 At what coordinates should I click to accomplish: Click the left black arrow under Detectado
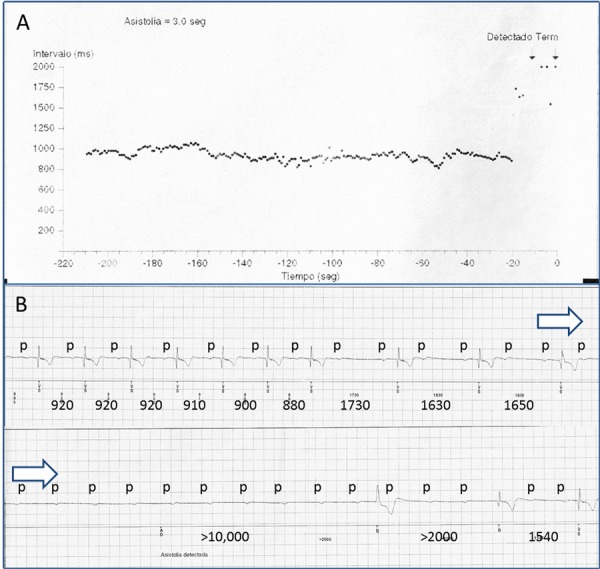(x=532, y=57)
